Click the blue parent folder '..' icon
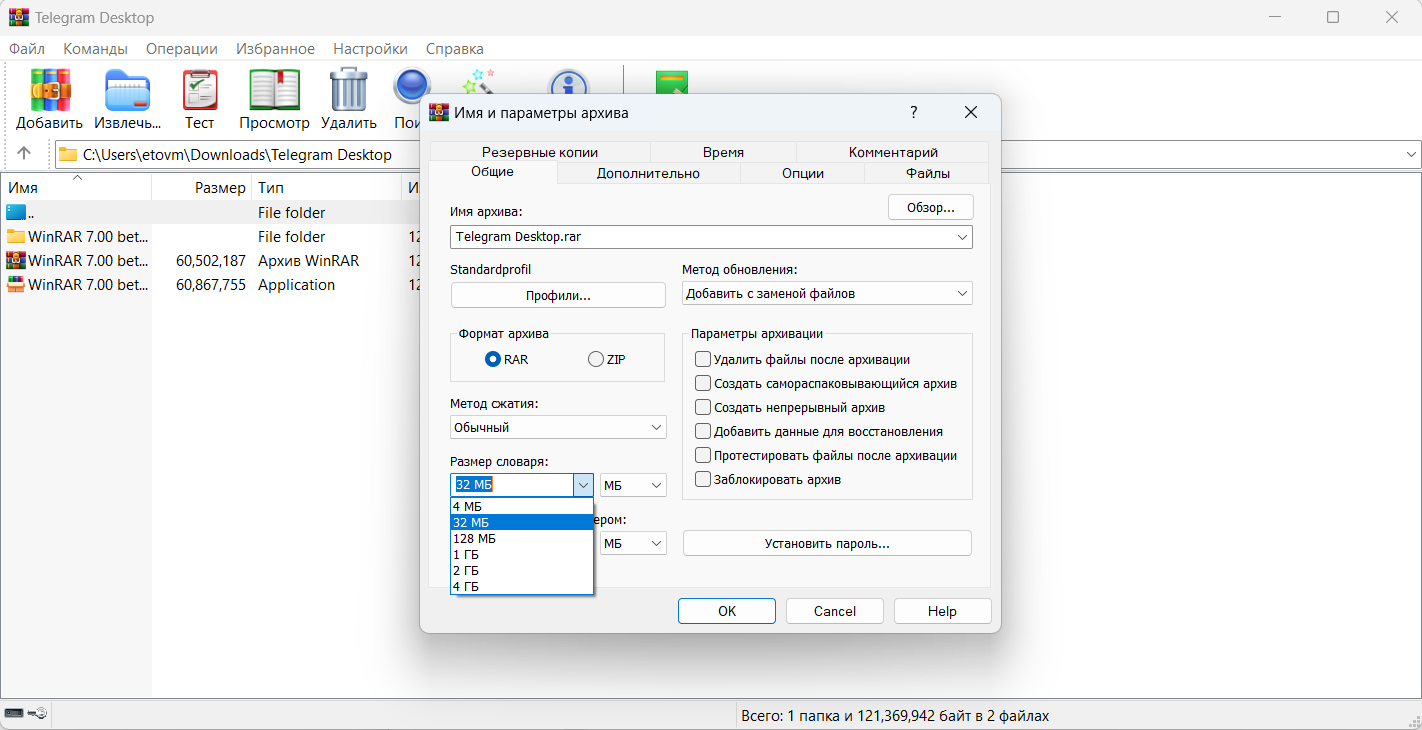This screenshot has height=730, width=1422. click(x=16, y=212)
